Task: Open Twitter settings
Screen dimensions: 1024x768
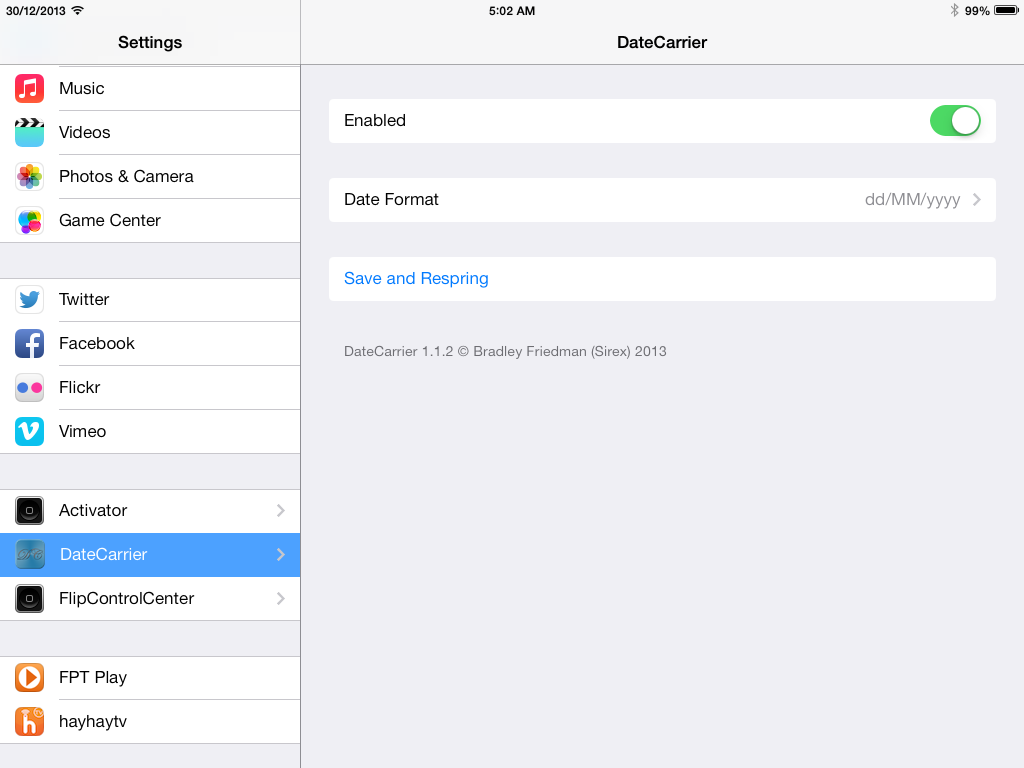Action: point(150,300)
